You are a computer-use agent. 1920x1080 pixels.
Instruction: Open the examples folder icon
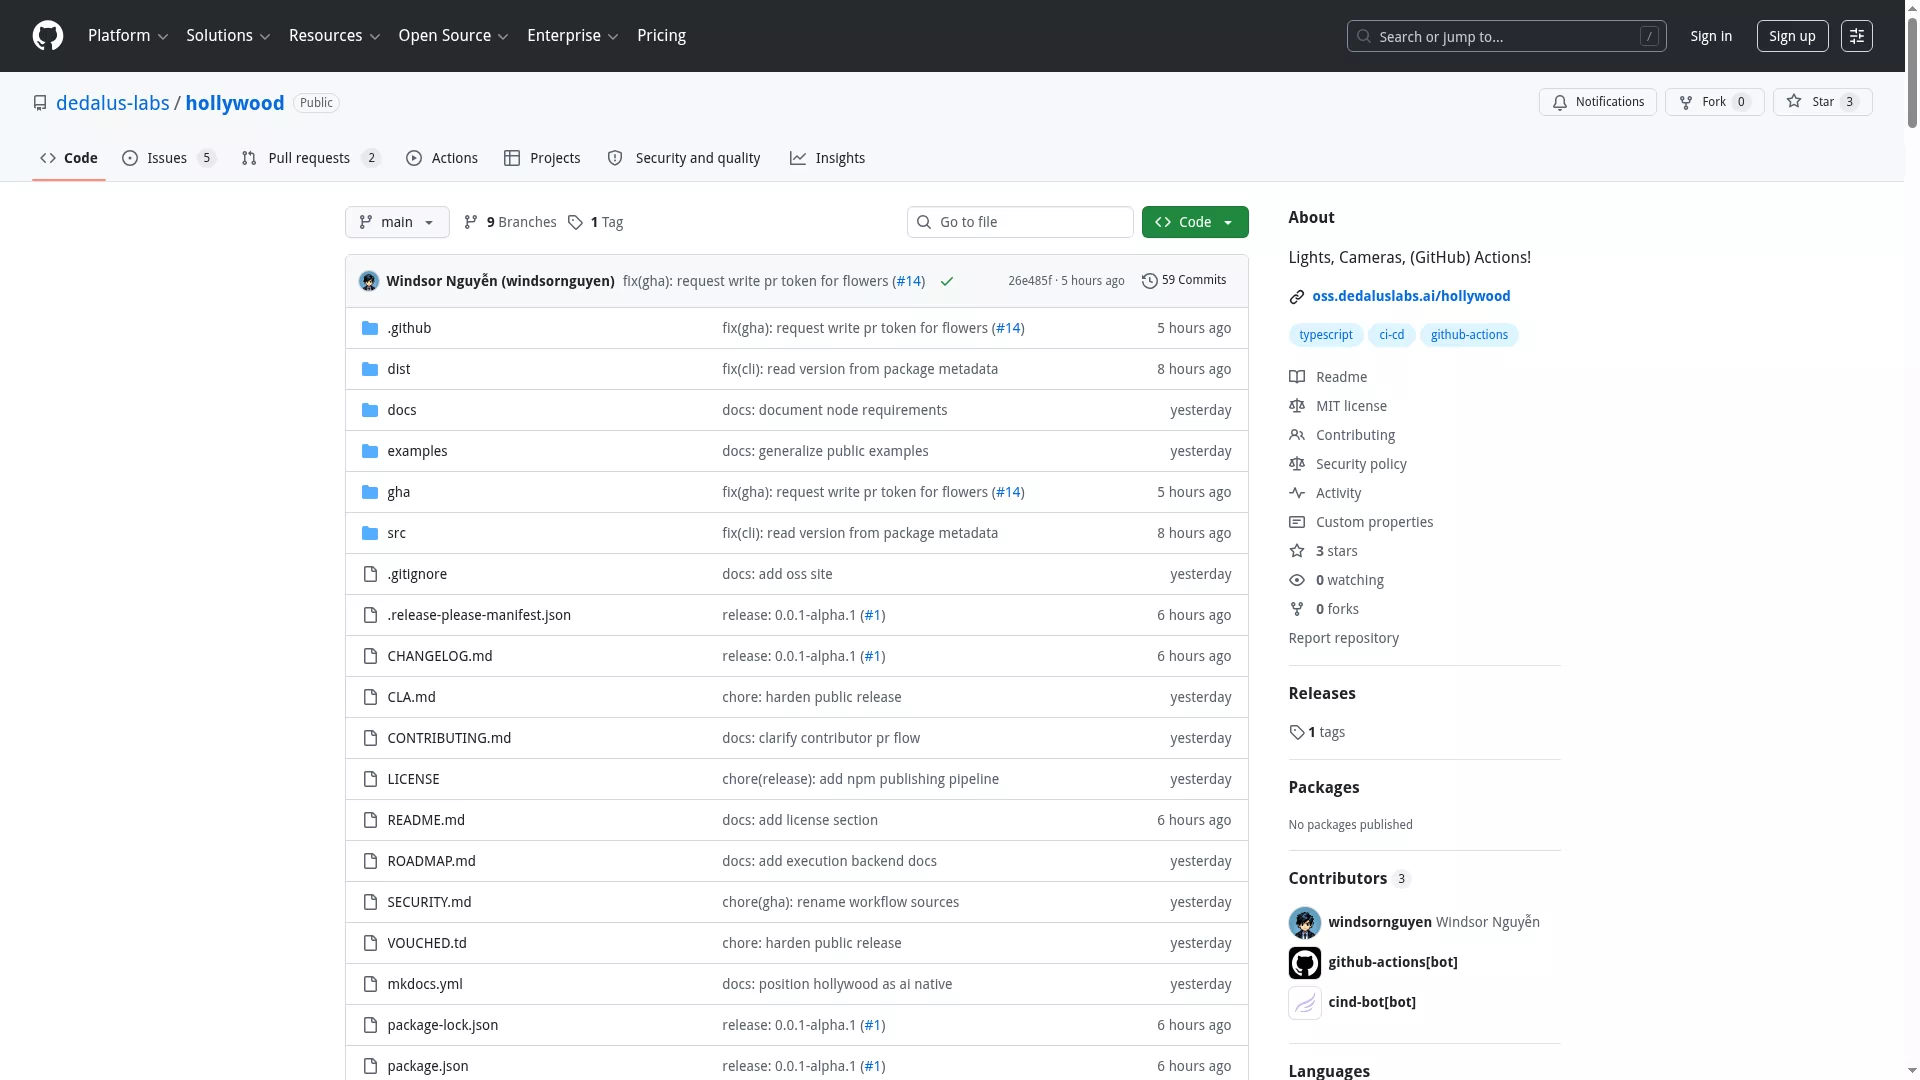(370, 451)
